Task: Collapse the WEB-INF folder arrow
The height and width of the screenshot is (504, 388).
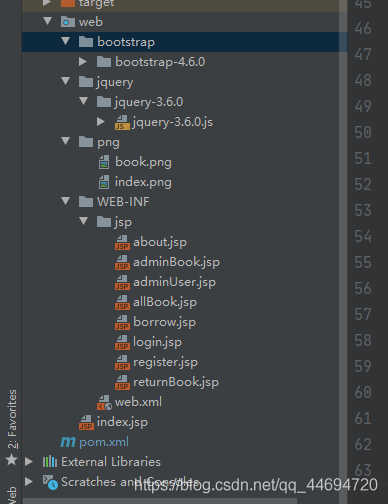Action: [x=66, y=201]
